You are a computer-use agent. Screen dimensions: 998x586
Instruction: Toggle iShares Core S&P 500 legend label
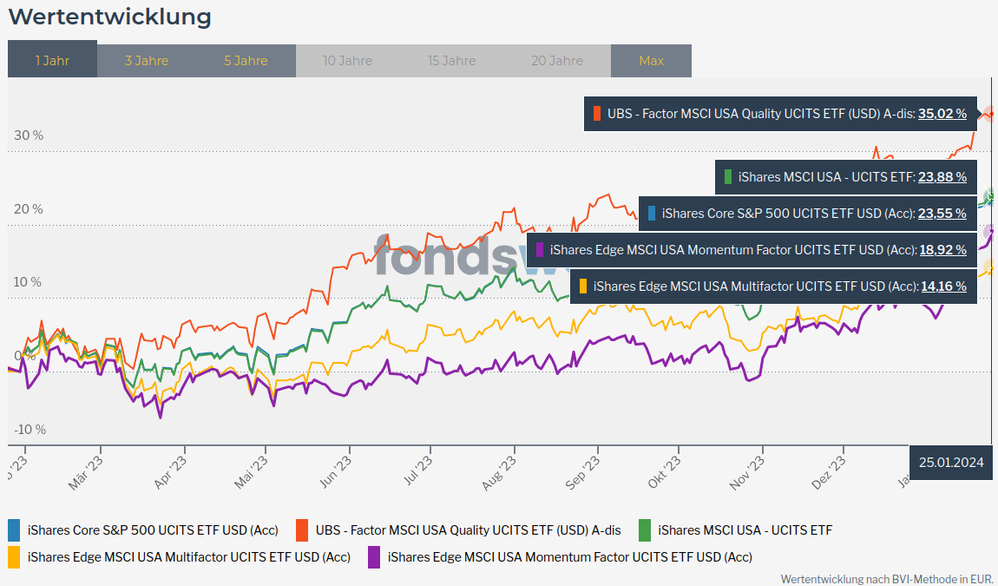[x=153, y=530]
